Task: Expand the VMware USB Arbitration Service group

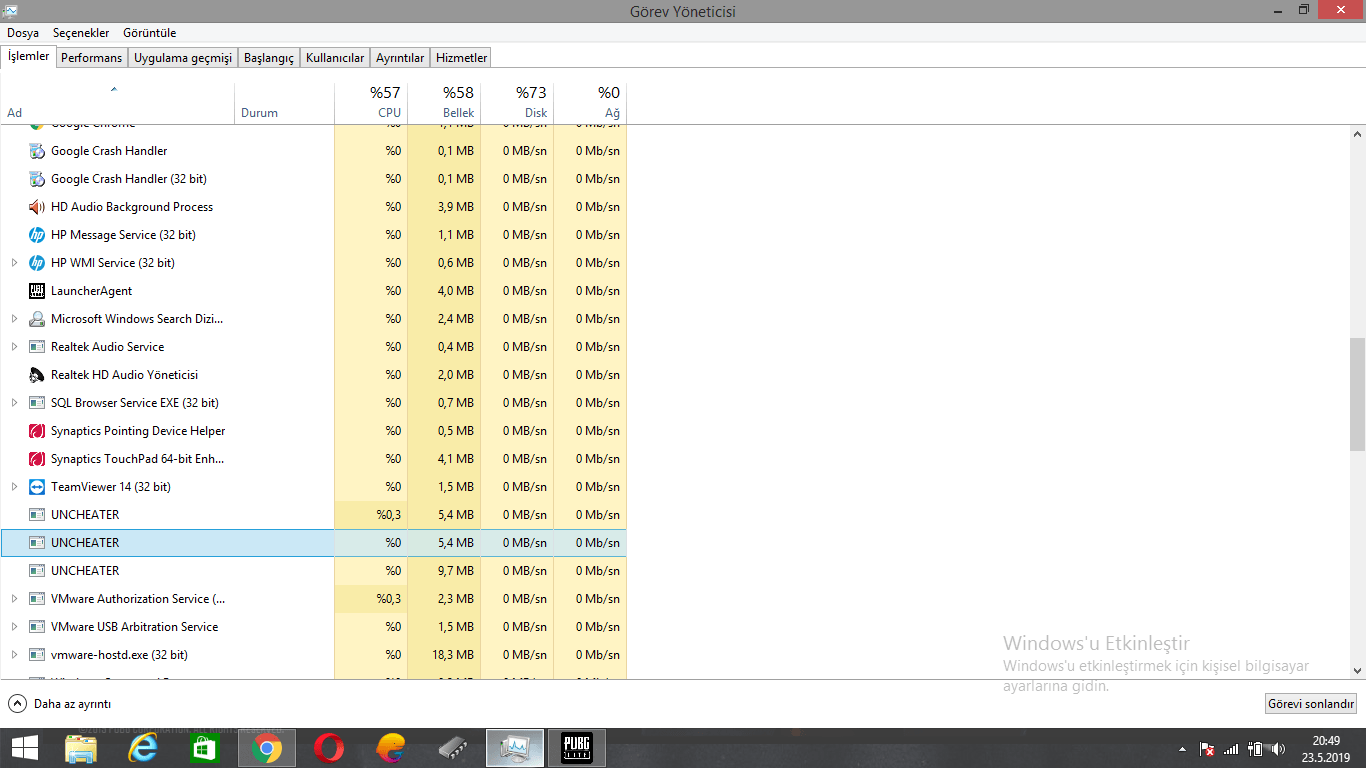Action: (14, 627)
